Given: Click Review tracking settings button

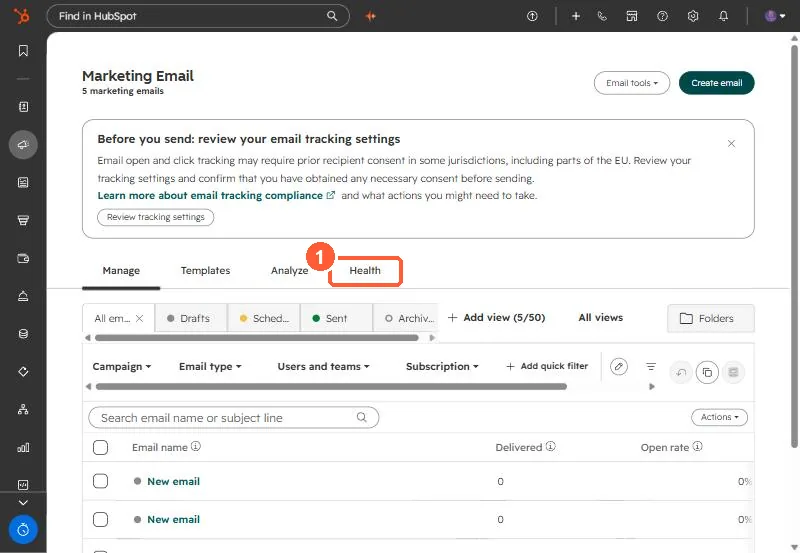Looking at the screenshot, I should coord(156,217).
